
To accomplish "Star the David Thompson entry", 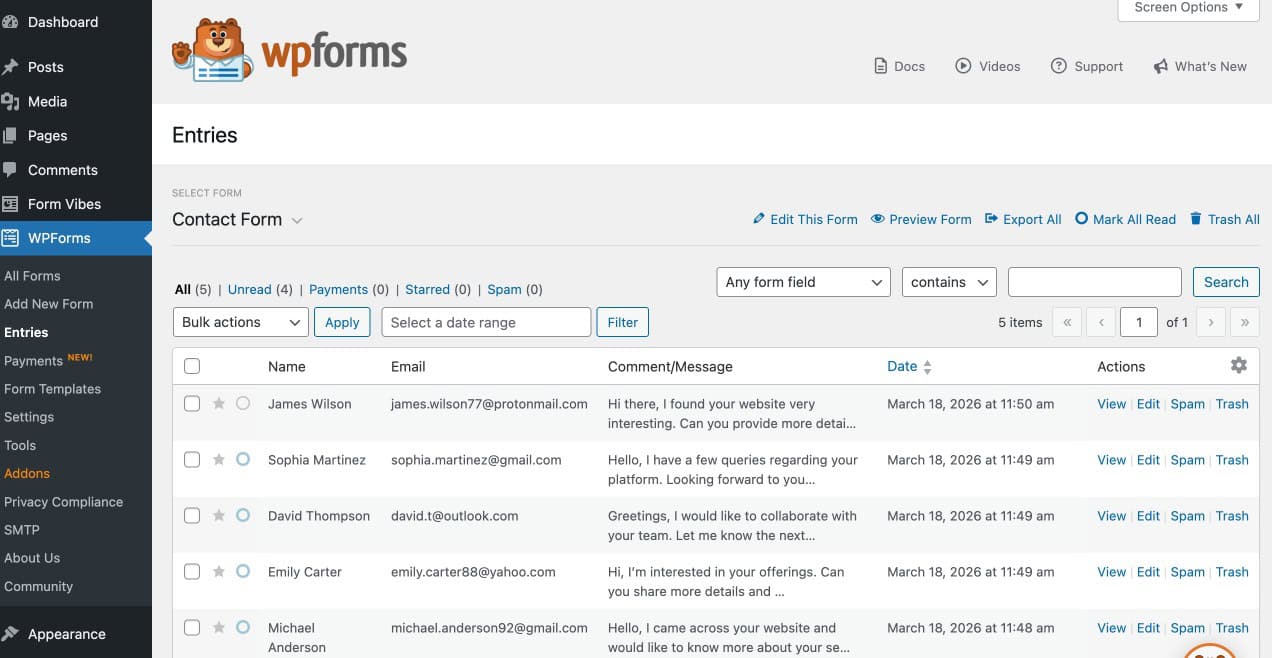I will pyautogui.click(x=219, y=516).
